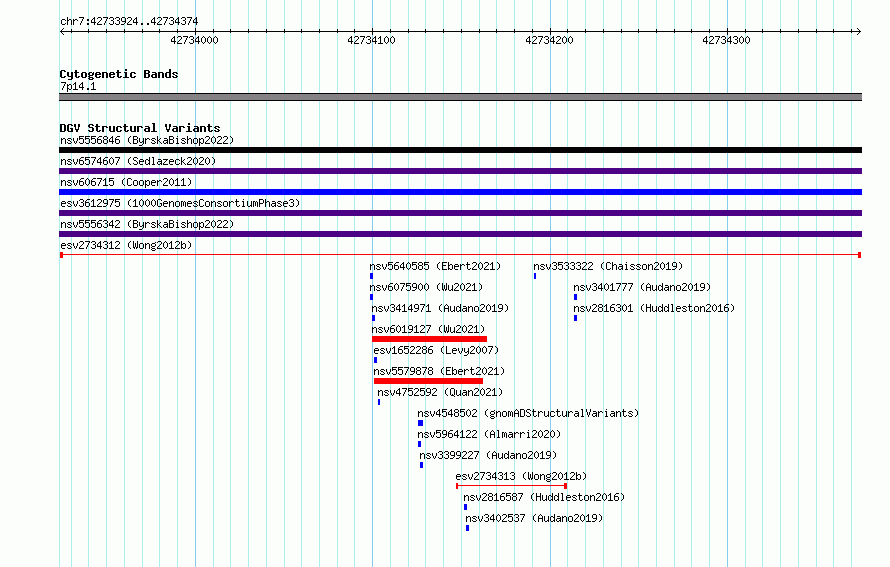Open the nsv6574607 (Sedlazeck2020) label
Image resolution: width=890 pixels, height=567 pixels.
138,161
